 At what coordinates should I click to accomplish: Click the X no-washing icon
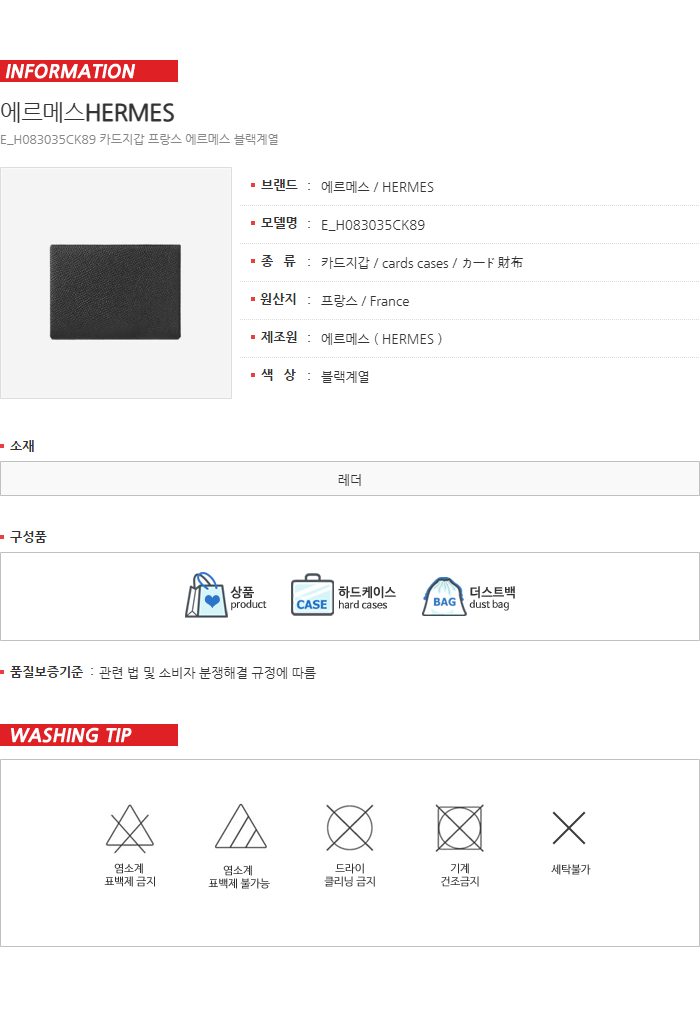pyautogui.click(x=569, y=828)
